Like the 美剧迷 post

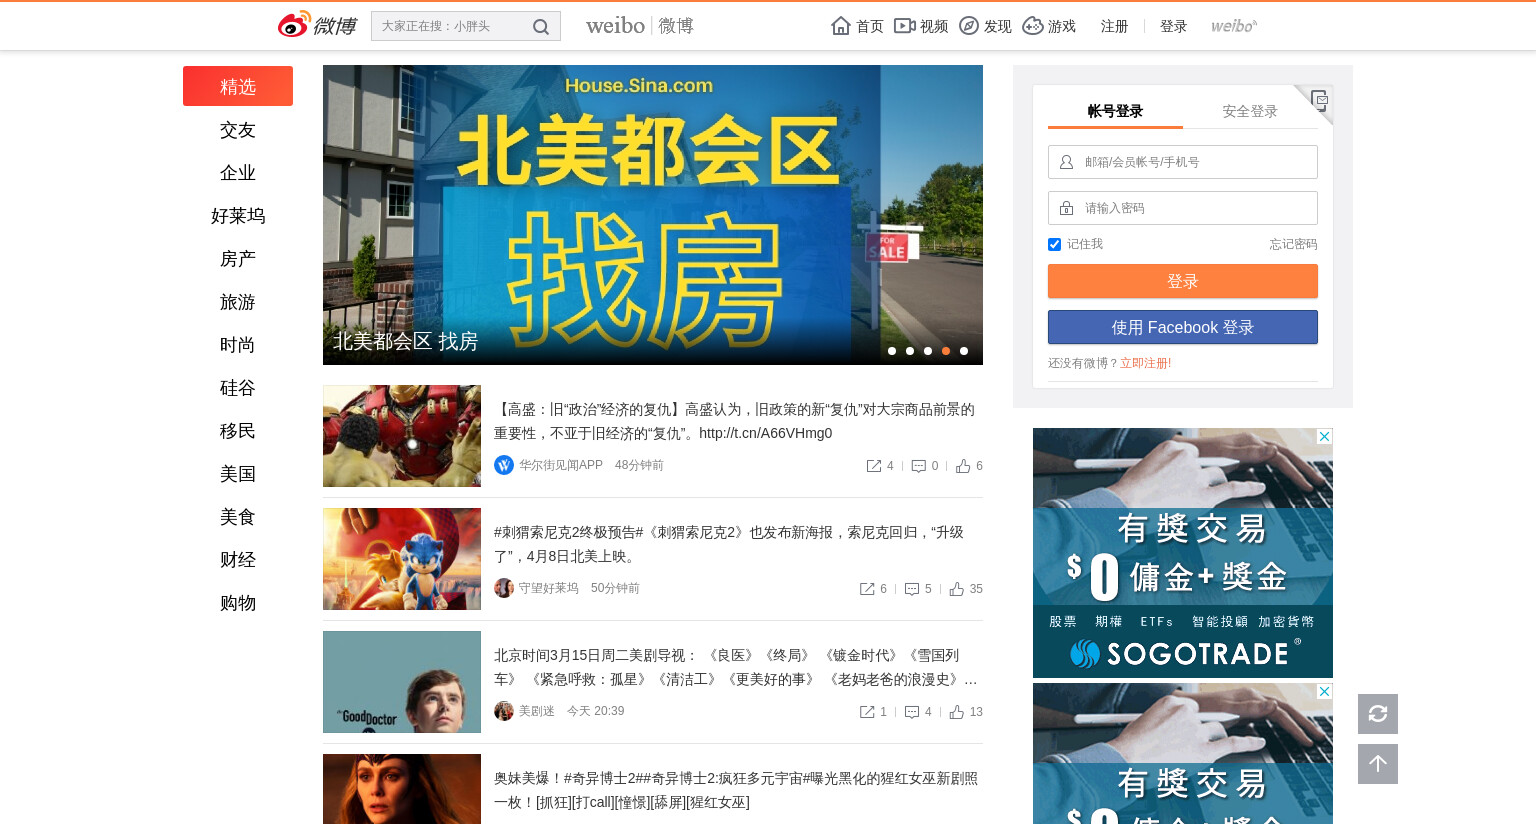tap(957, 712)
